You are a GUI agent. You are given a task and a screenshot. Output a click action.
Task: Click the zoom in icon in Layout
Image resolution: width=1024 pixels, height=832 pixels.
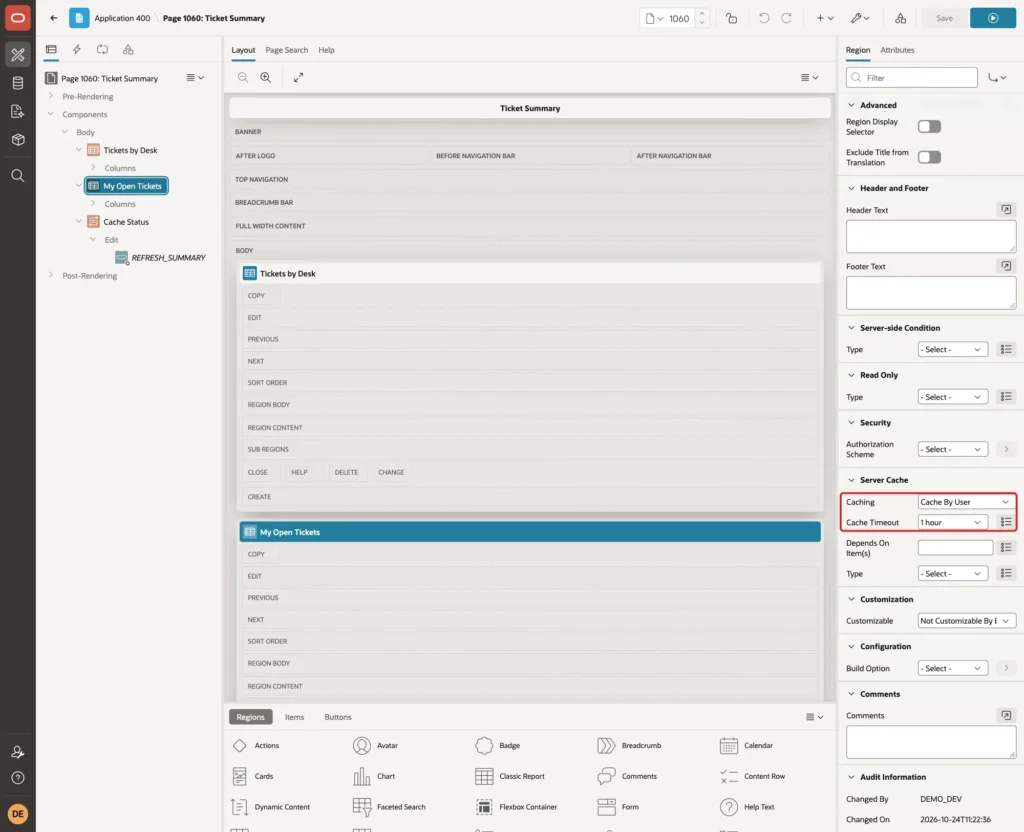point(266,77)
